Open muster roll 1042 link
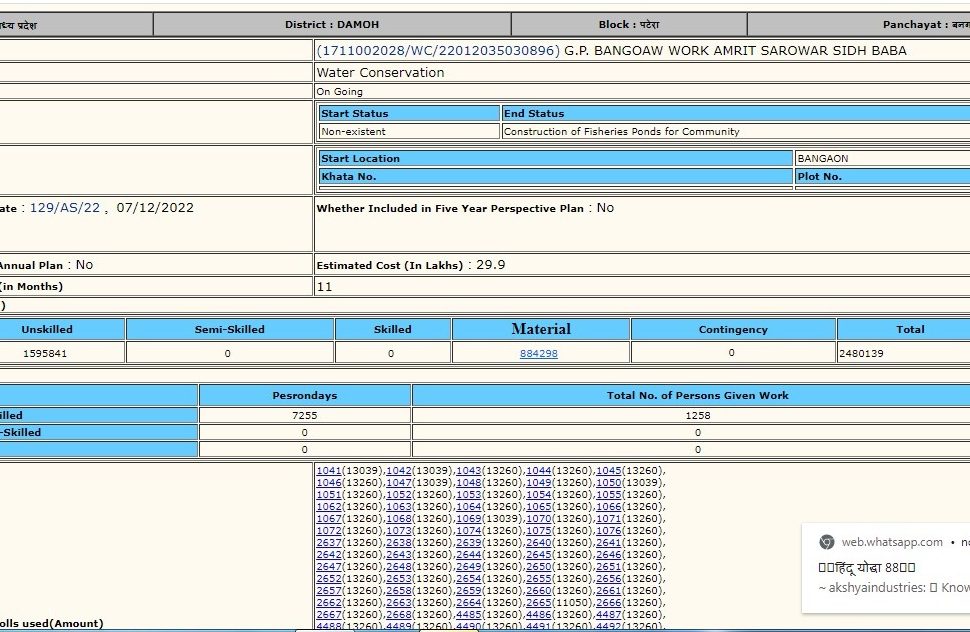Image resolution: width=970 pixels, height=632 pixels. pos(398,471)
